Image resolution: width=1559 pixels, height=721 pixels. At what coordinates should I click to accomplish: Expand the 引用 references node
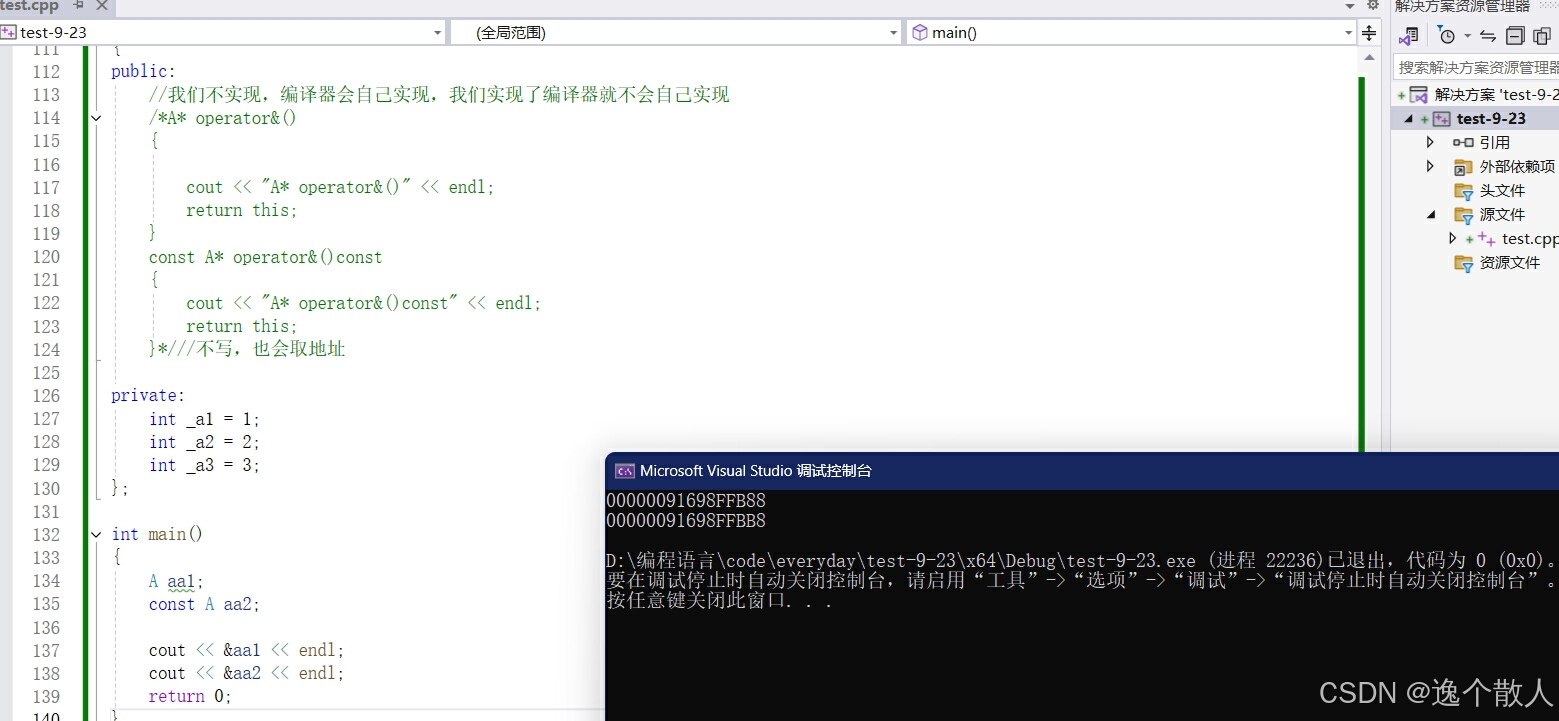tap(1430, 142)
